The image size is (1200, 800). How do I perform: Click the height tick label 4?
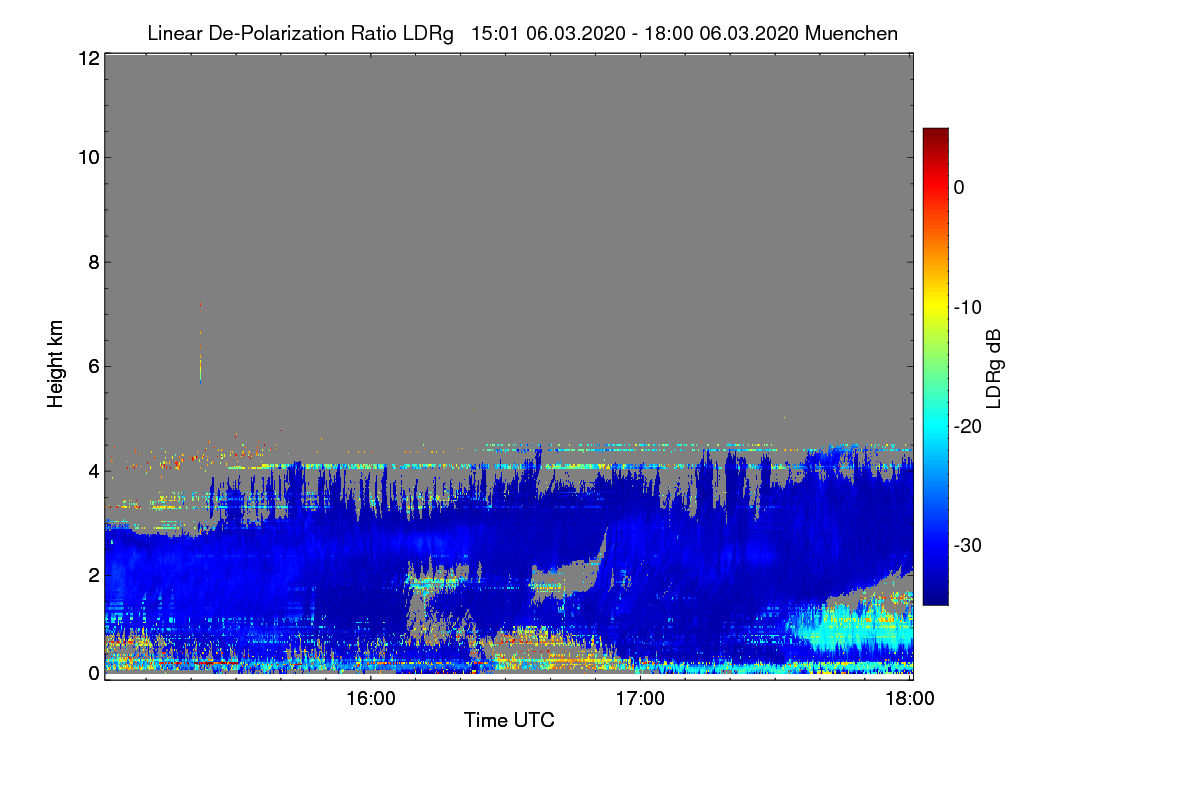92,470
